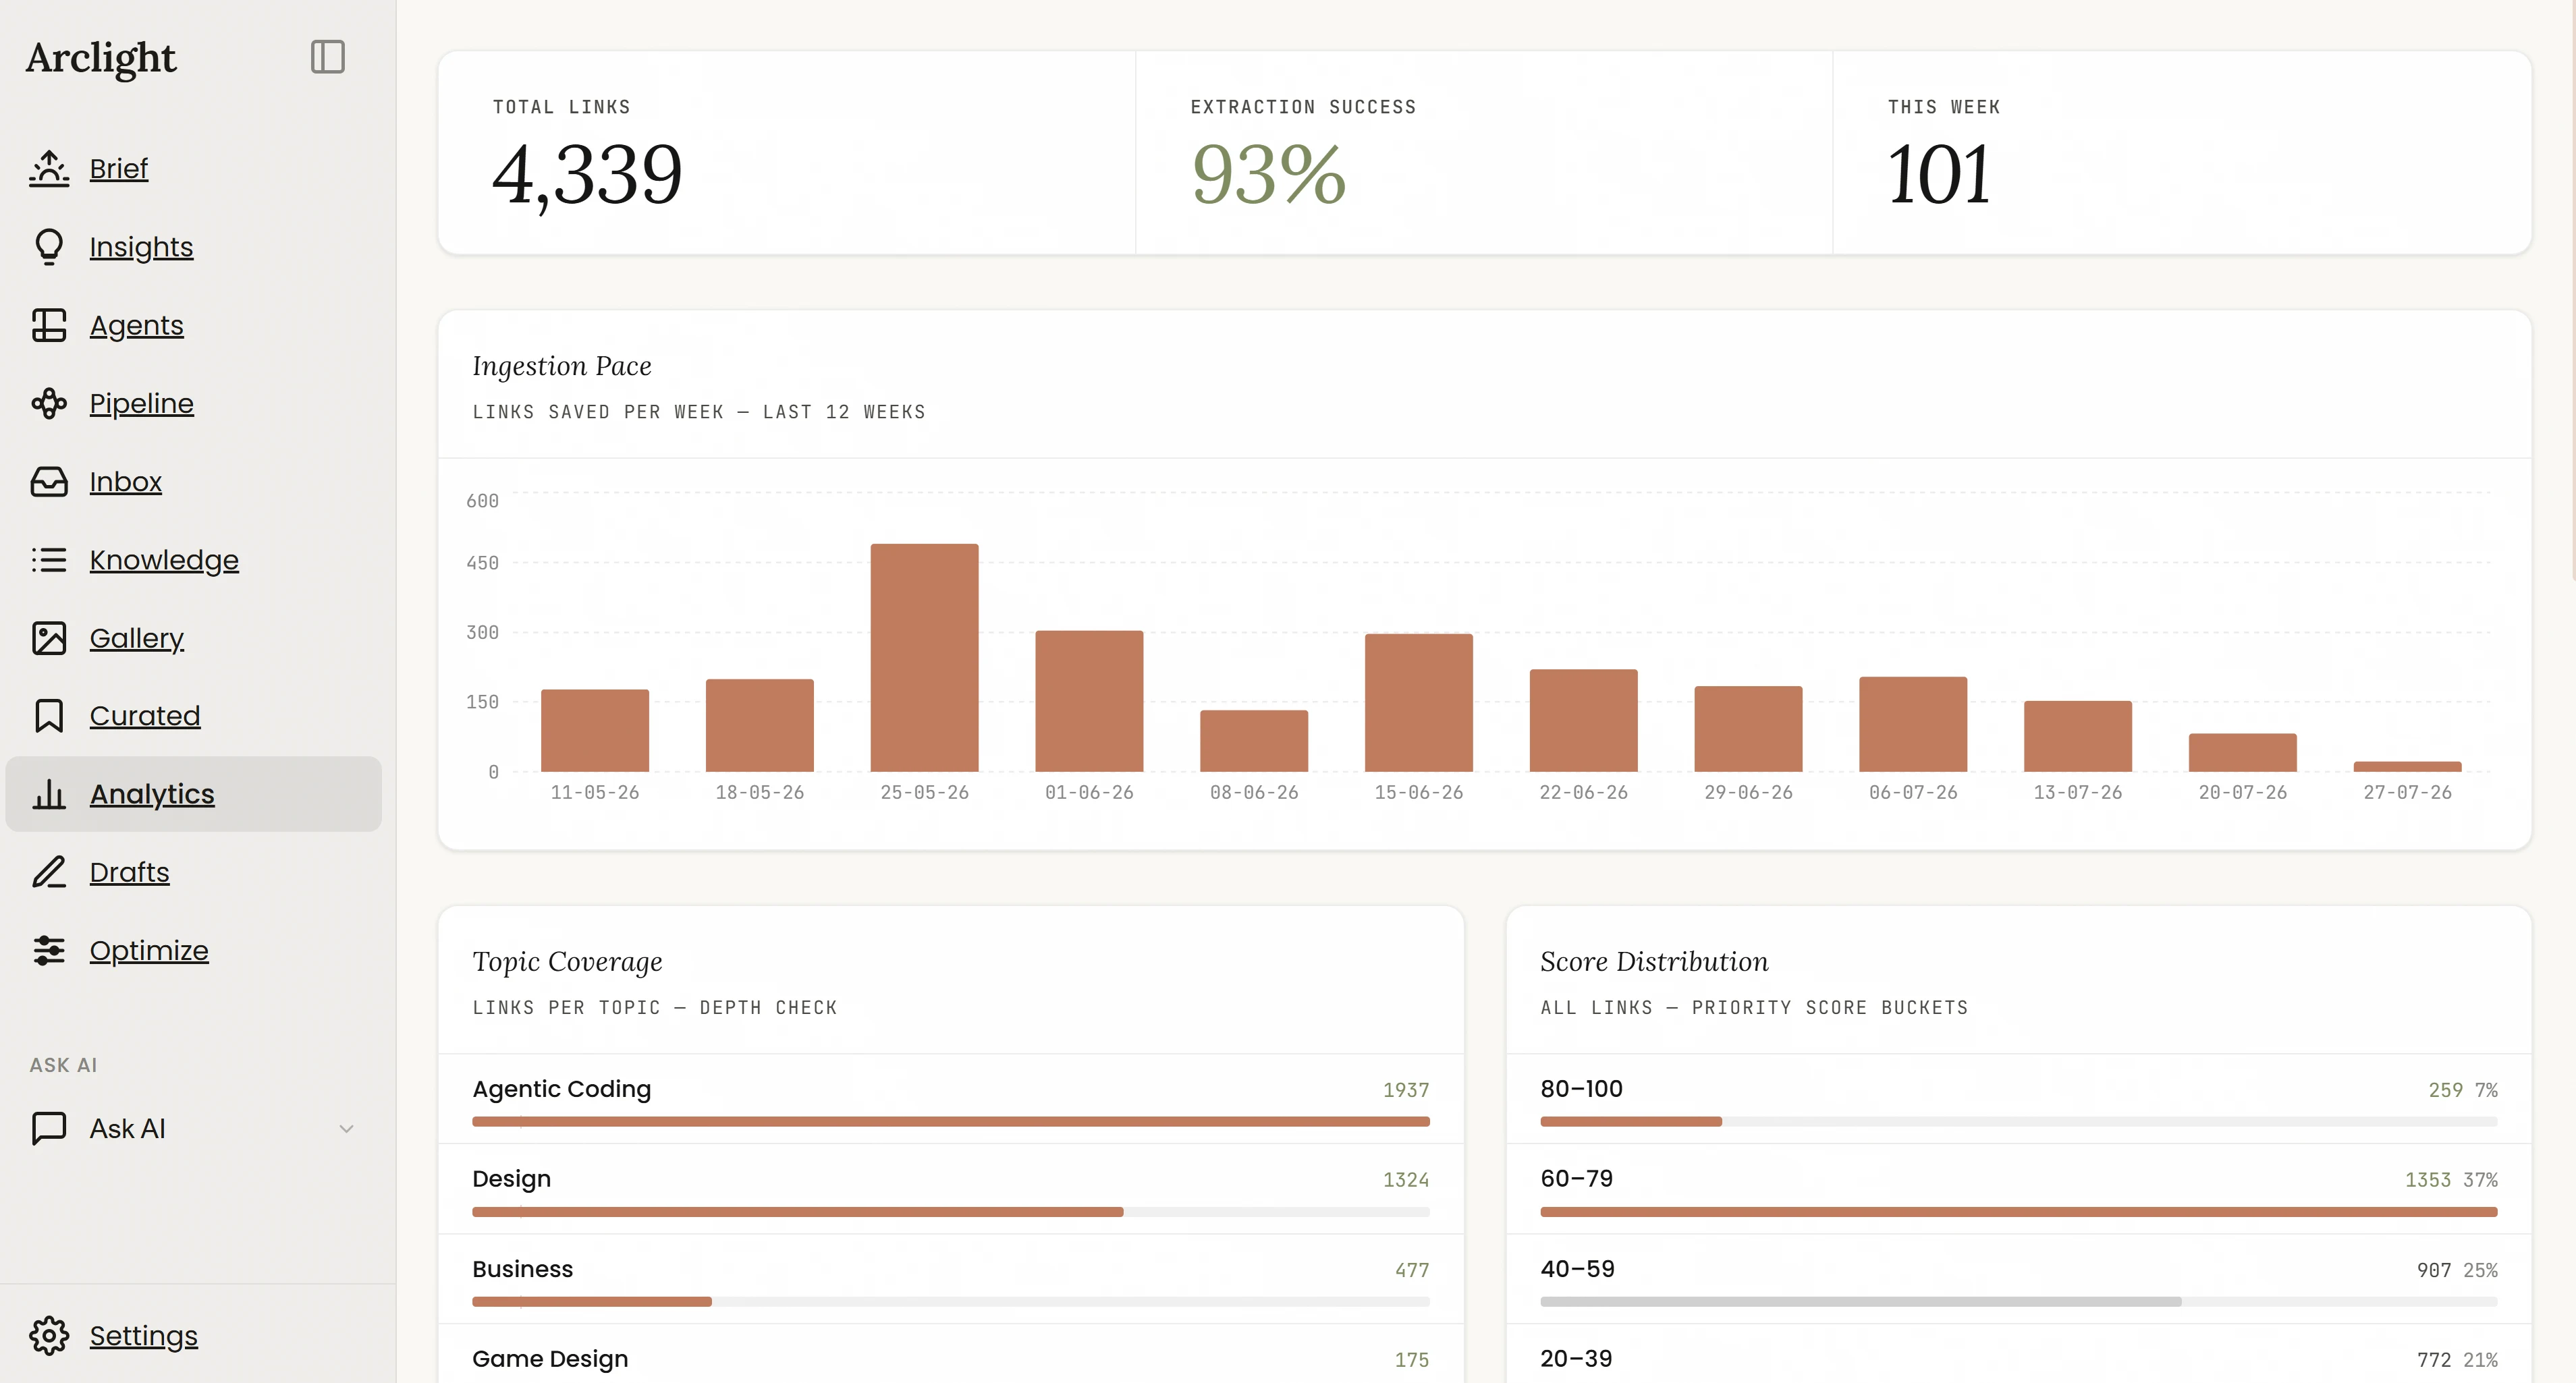
Task: Open the Inbox link
Action: point(126,481)
